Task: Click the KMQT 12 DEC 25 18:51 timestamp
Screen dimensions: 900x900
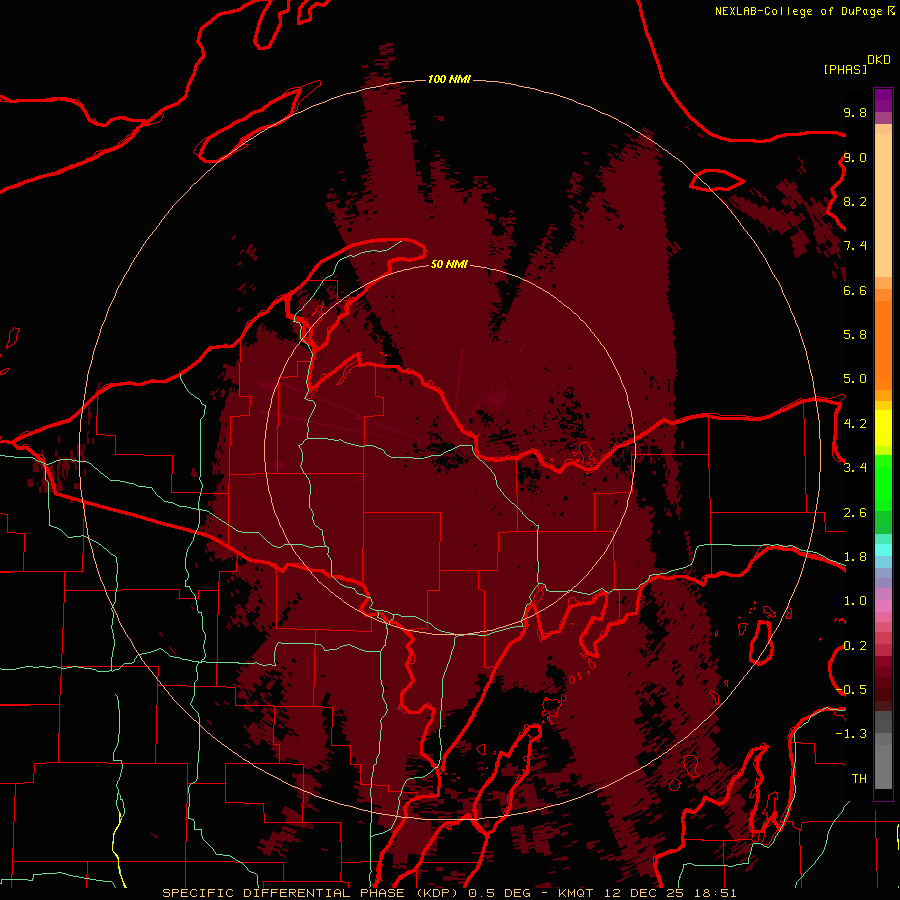Action: tap(647, 893)
